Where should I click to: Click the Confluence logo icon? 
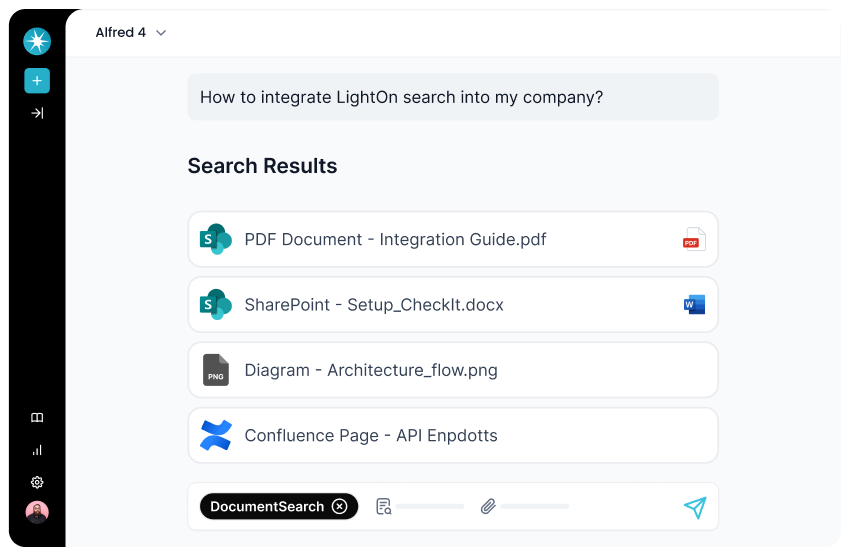pos(216,435)
